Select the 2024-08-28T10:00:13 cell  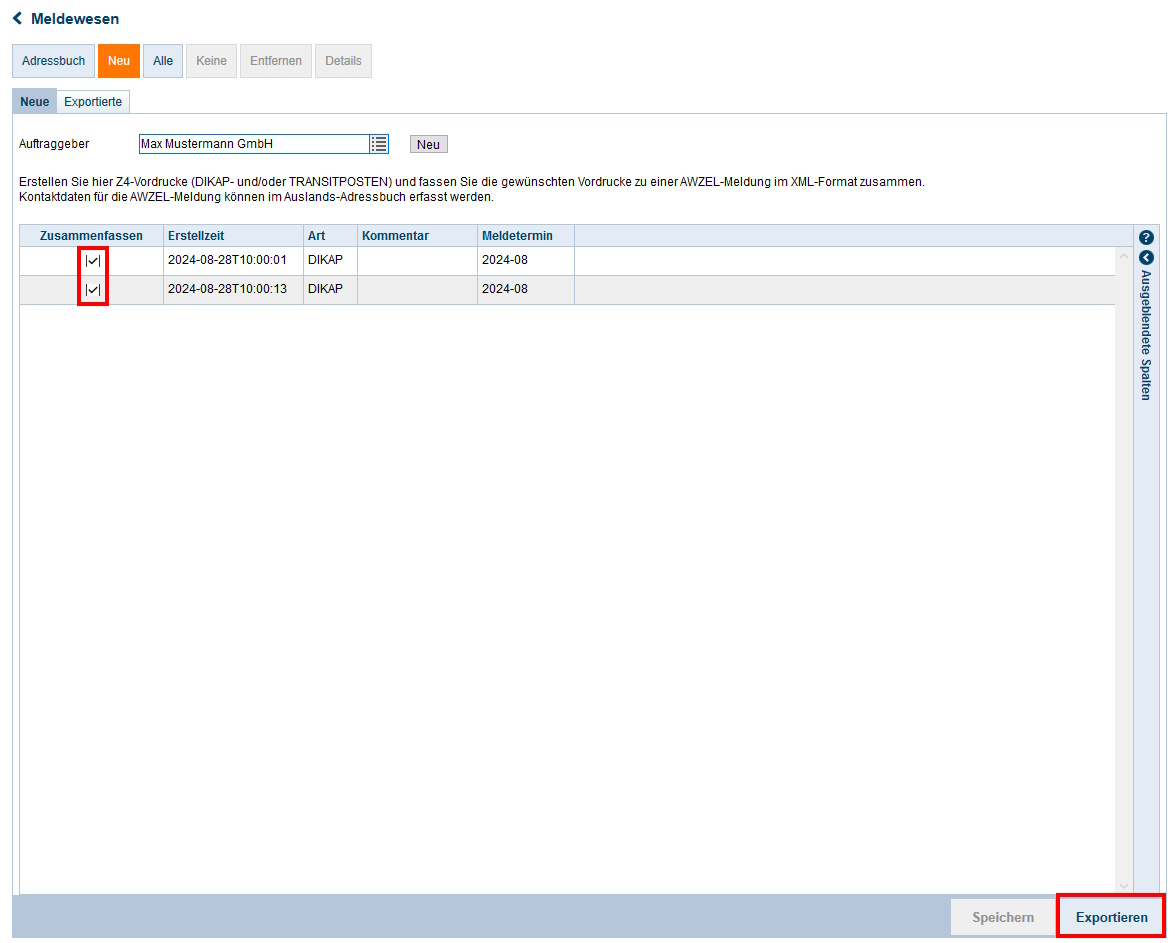coord(233,289)
